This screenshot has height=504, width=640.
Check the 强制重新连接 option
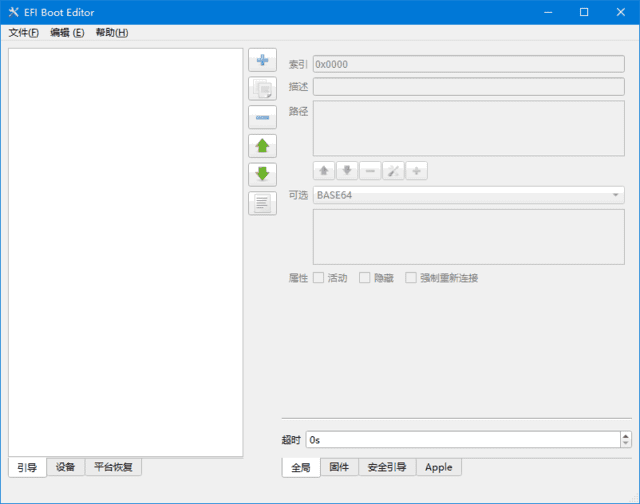coord(411,278)
